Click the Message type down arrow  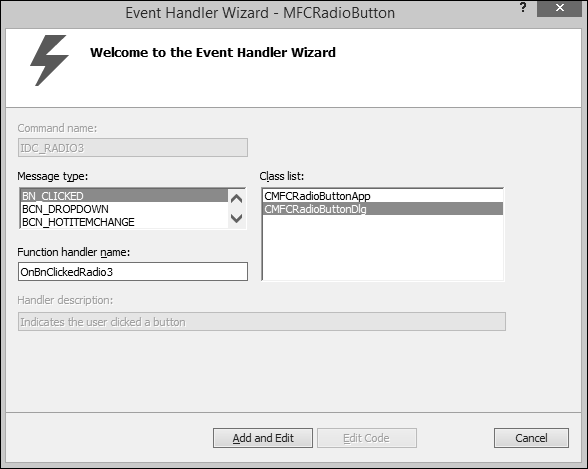tap(236, 218)
